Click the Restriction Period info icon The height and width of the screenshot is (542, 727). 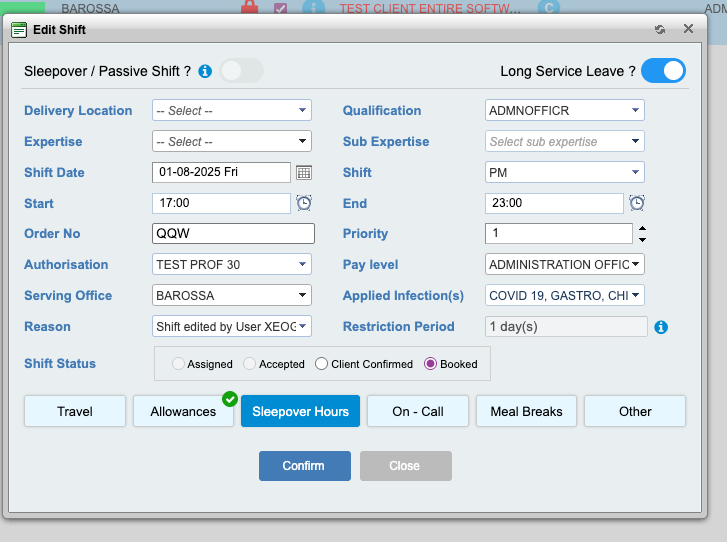point(661,327)
